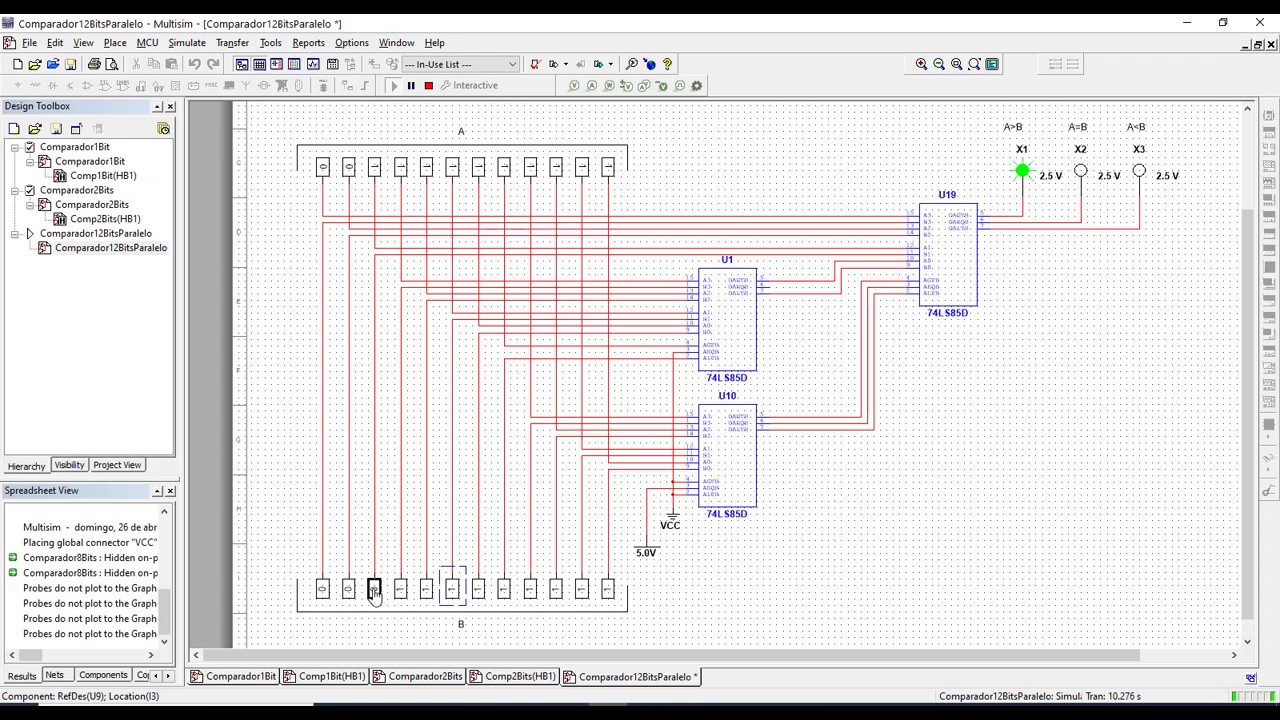Toggle the first switch in row A
1280x720 pixels.
[322, 167]
